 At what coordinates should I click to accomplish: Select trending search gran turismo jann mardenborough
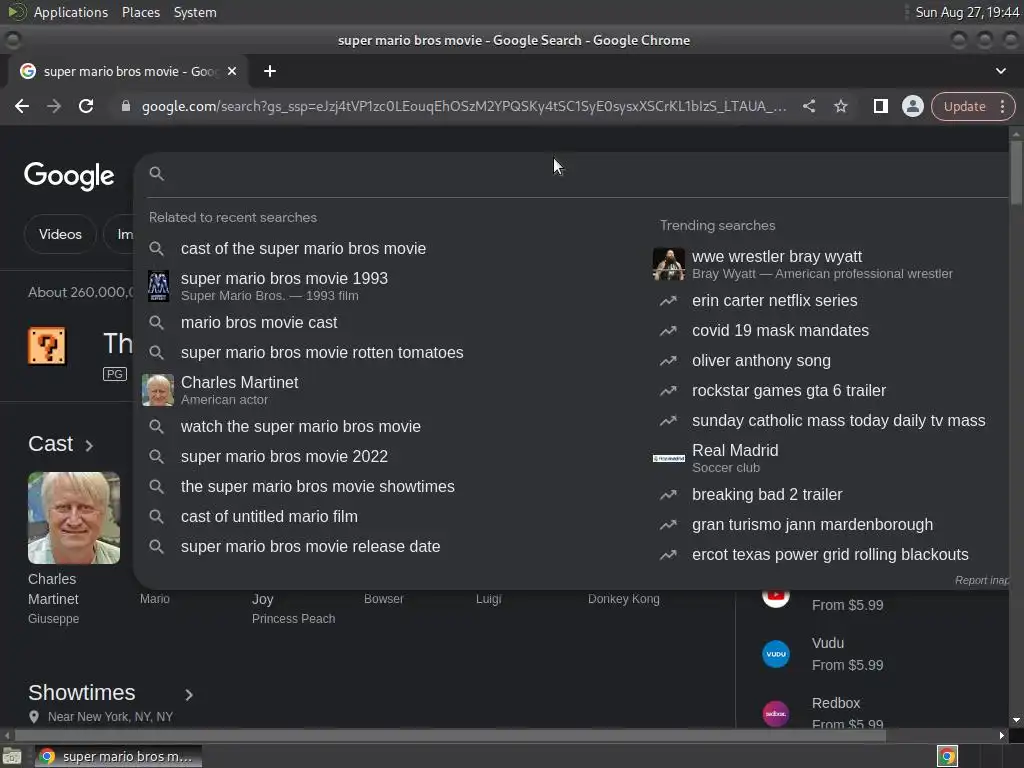812,524
